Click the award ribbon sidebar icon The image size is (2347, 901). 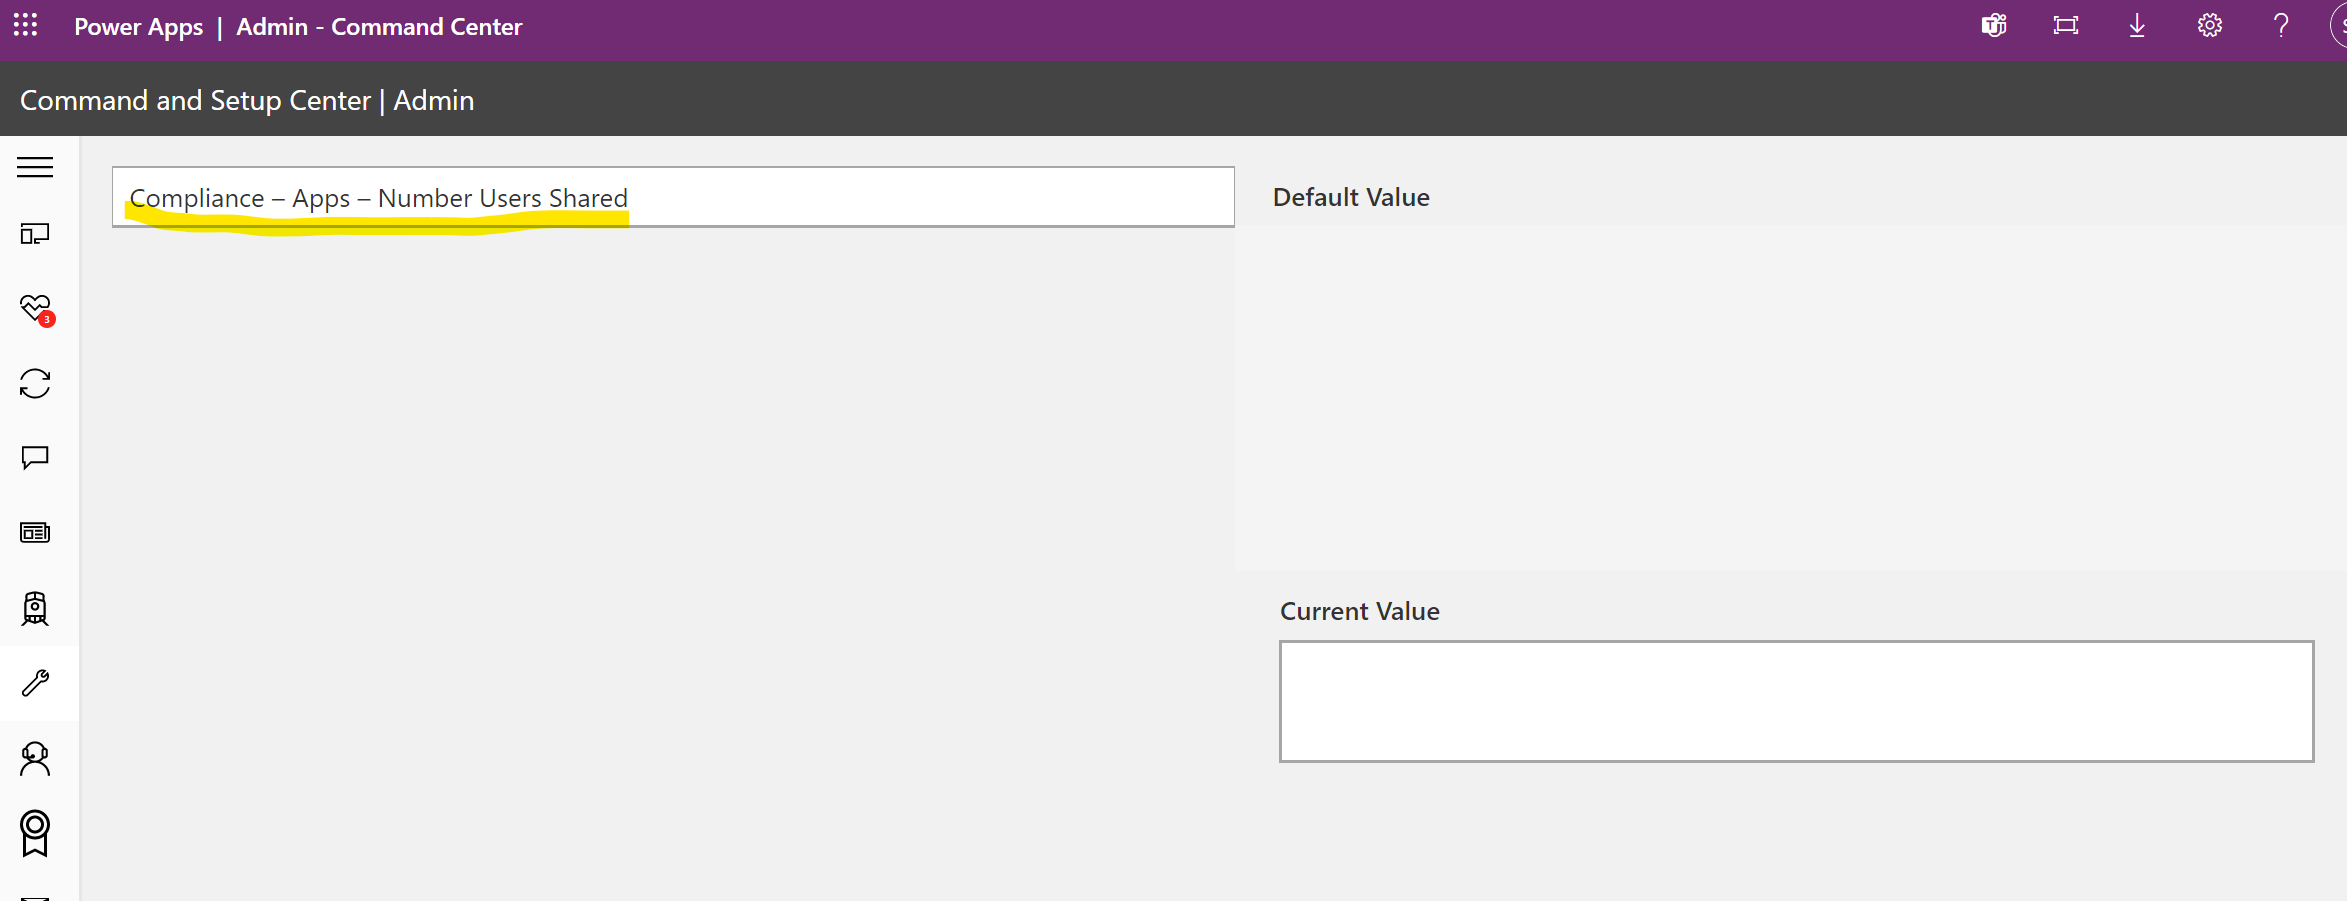click(x=35, y=833)
